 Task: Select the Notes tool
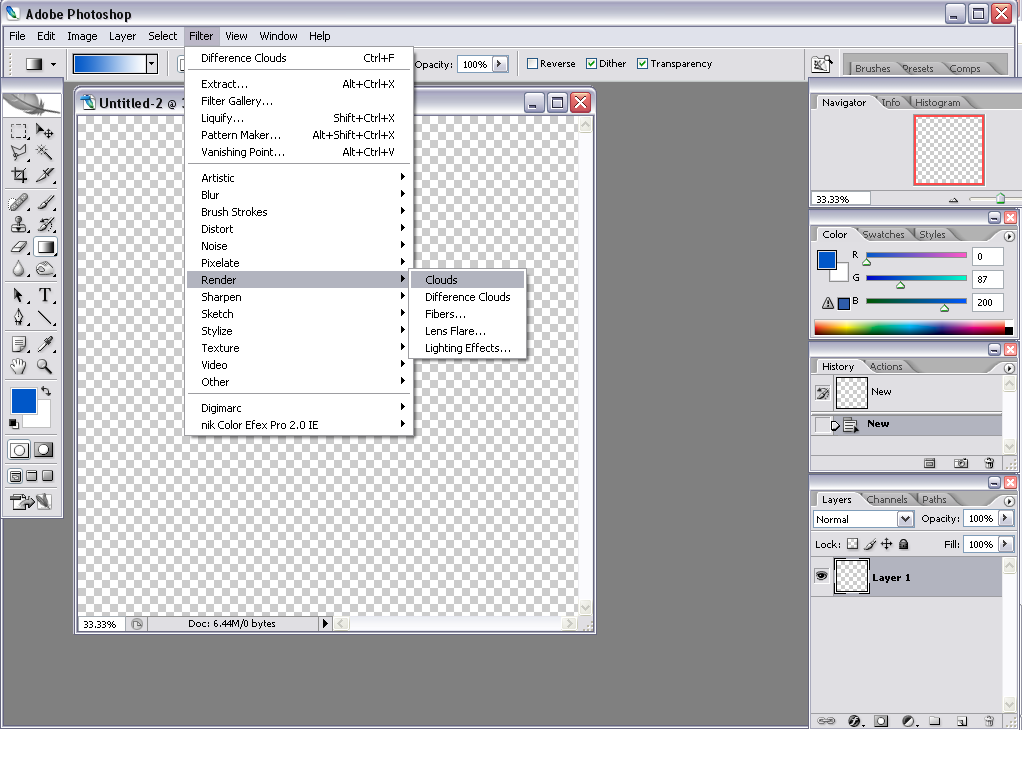[x=19, y=344]
